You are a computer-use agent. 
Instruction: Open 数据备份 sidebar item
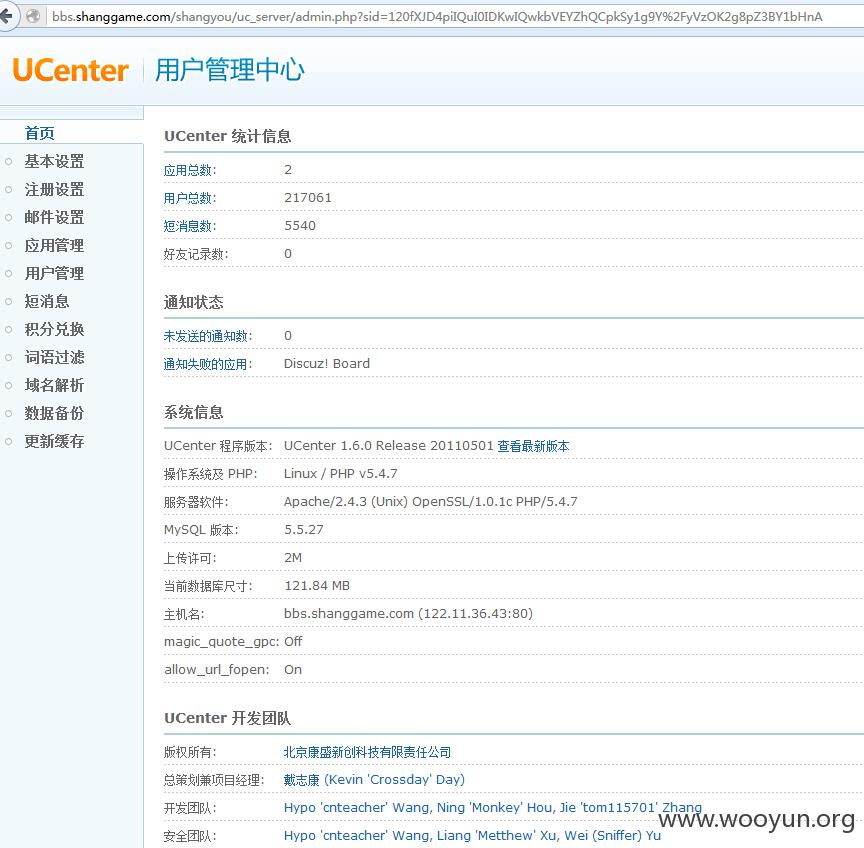54,413
